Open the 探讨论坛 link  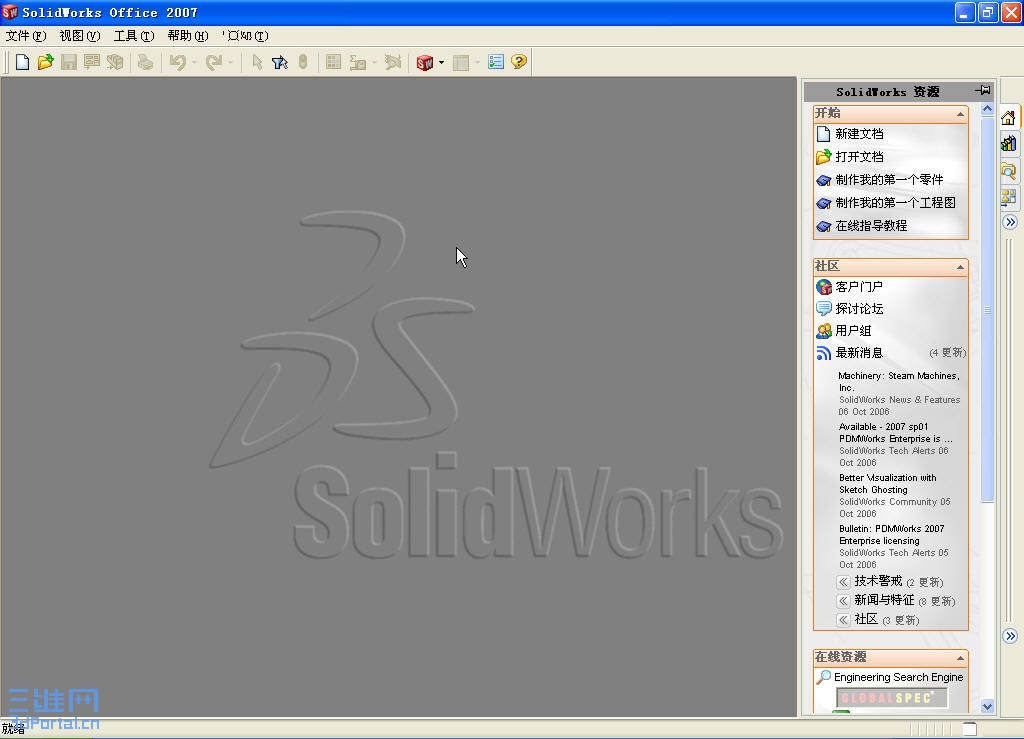coord(859,309)
